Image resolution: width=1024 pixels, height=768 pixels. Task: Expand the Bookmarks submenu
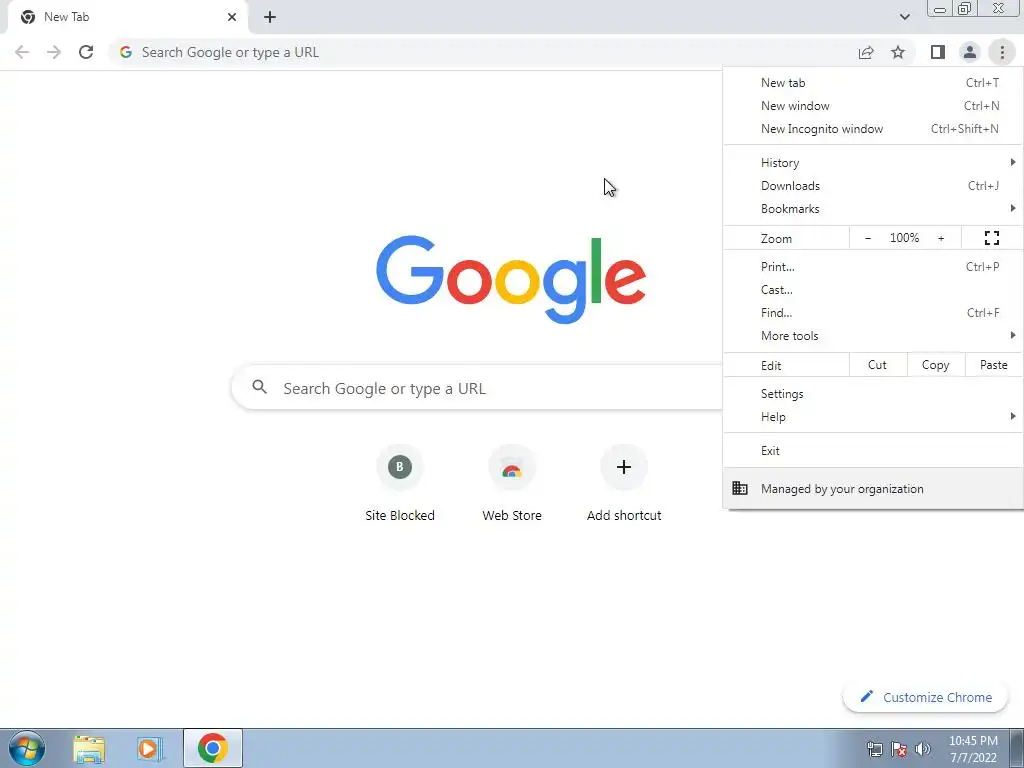click(873, 209)
